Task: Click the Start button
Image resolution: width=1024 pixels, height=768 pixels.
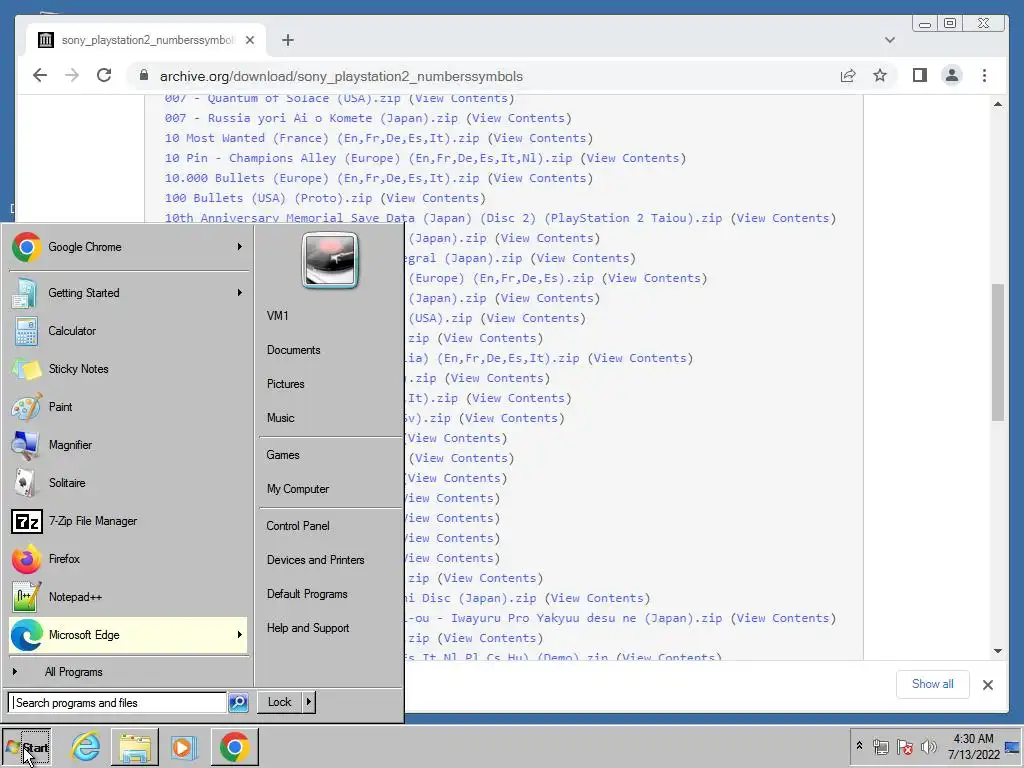Action: [x=27, y=747]
